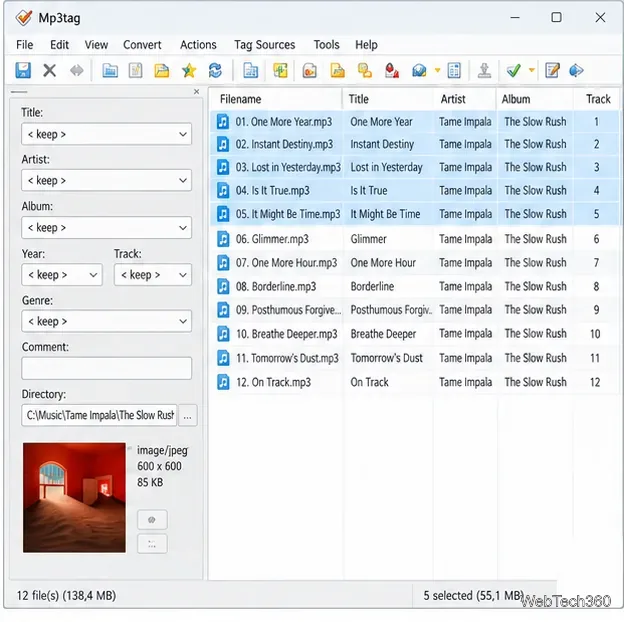624x622 pixels.
Task: Select file '06. Glimmer.mp3'
Action: pyautogui.click(x=272, y=239)
